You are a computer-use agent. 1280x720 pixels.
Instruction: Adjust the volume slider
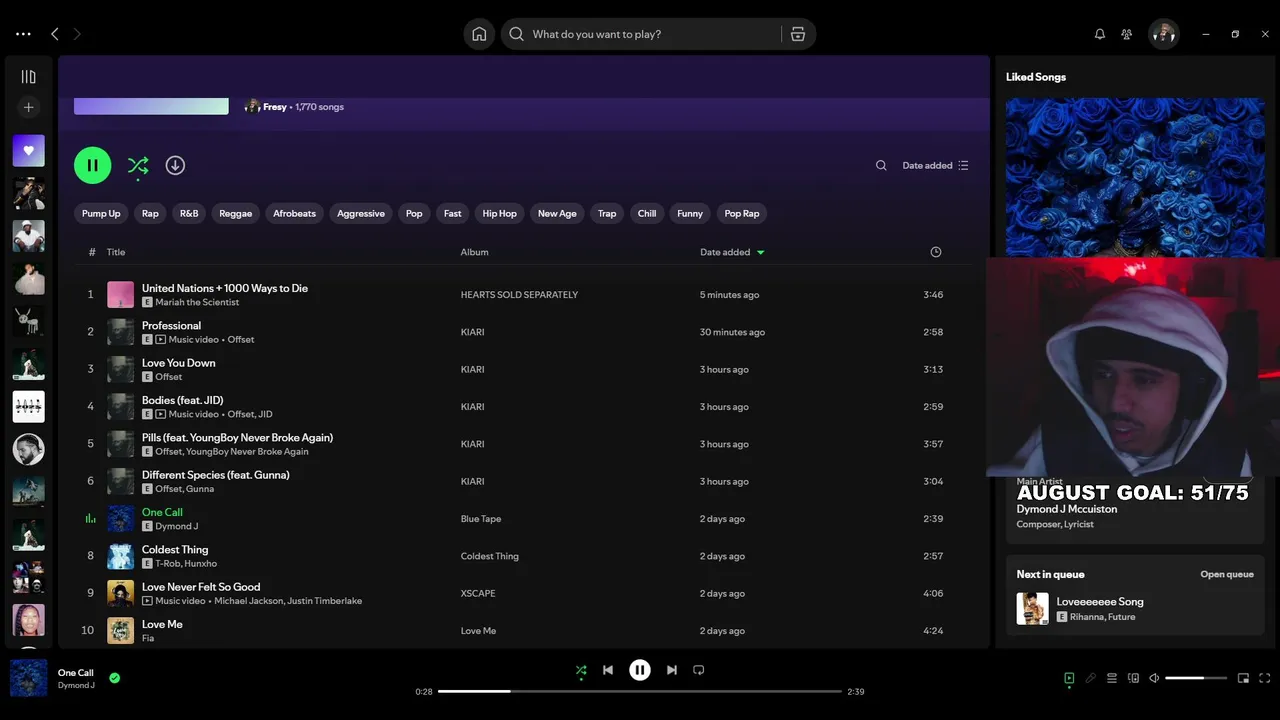(1196, 678)
